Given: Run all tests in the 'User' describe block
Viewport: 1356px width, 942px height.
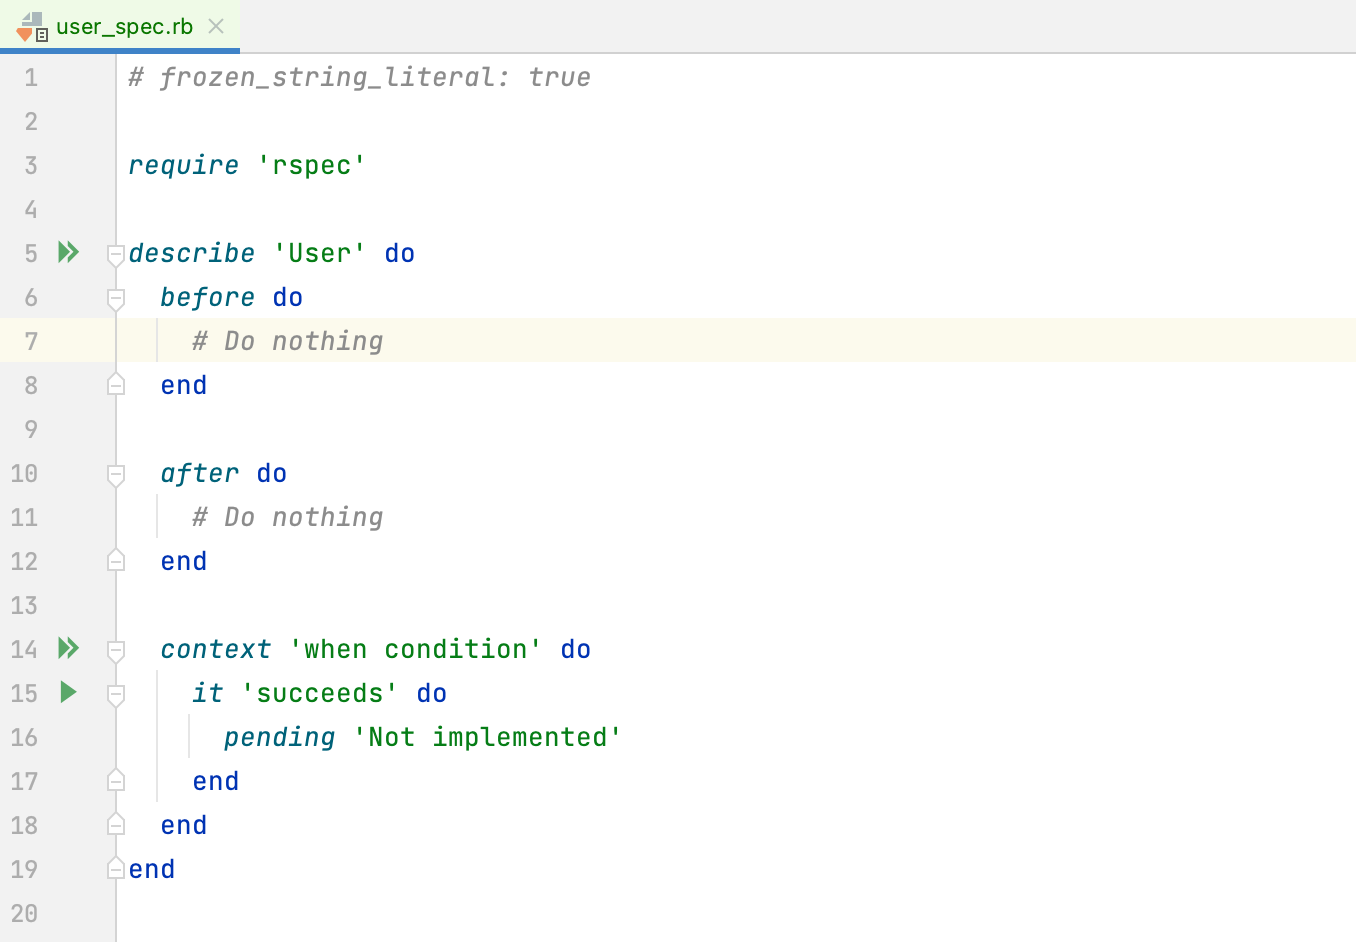Looking at the screenshot, I should coord(67,253).
